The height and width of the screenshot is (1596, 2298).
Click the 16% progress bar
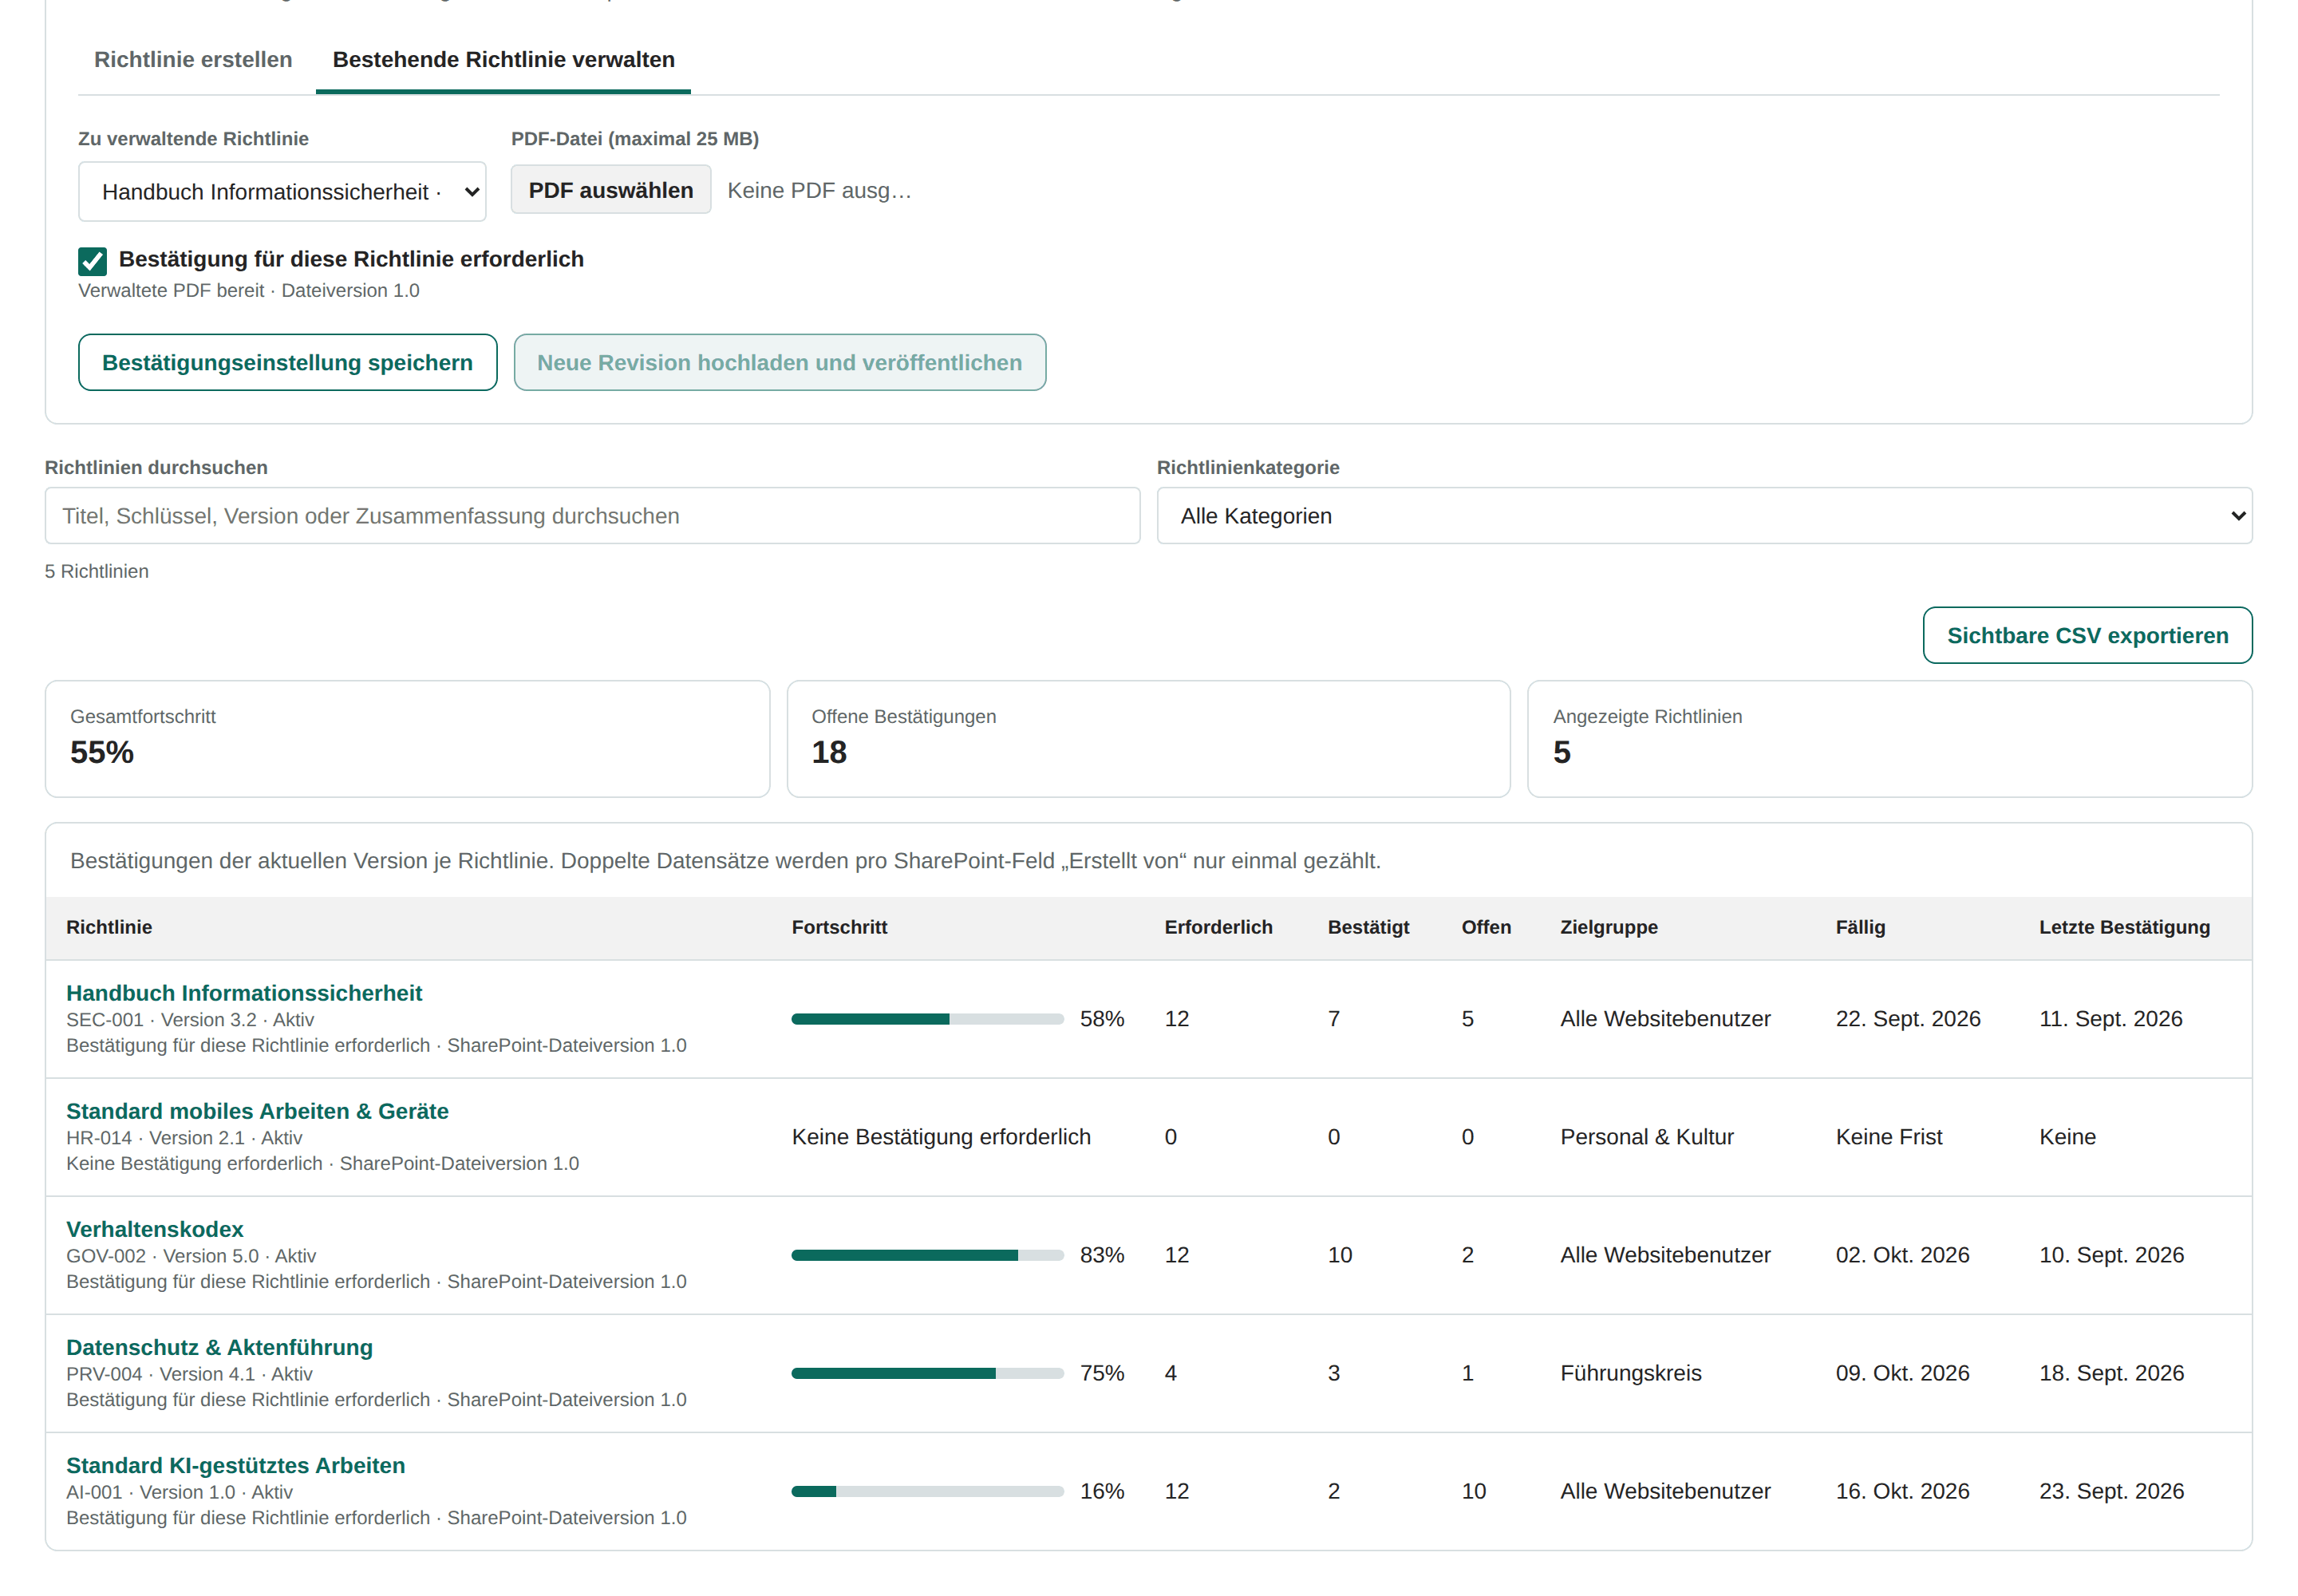click(x=927, y=1491)
